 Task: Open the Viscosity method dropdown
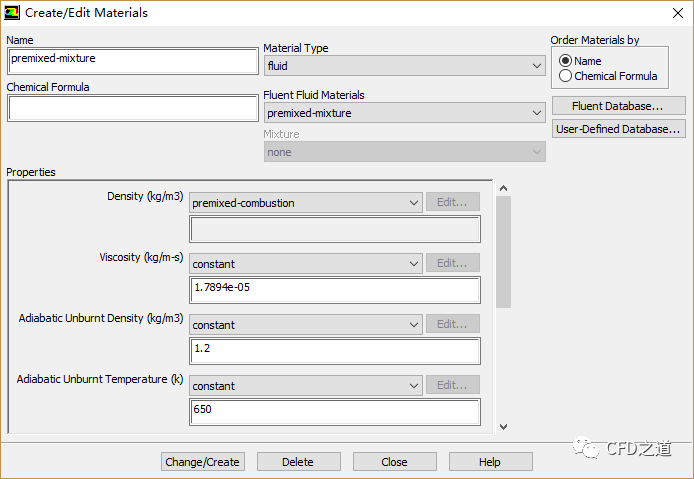click(305, 264)
